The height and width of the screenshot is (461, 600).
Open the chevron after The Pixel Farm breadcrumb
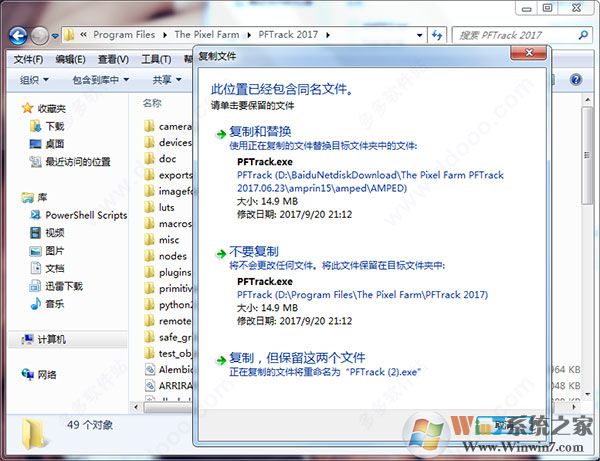pos(249,35)
